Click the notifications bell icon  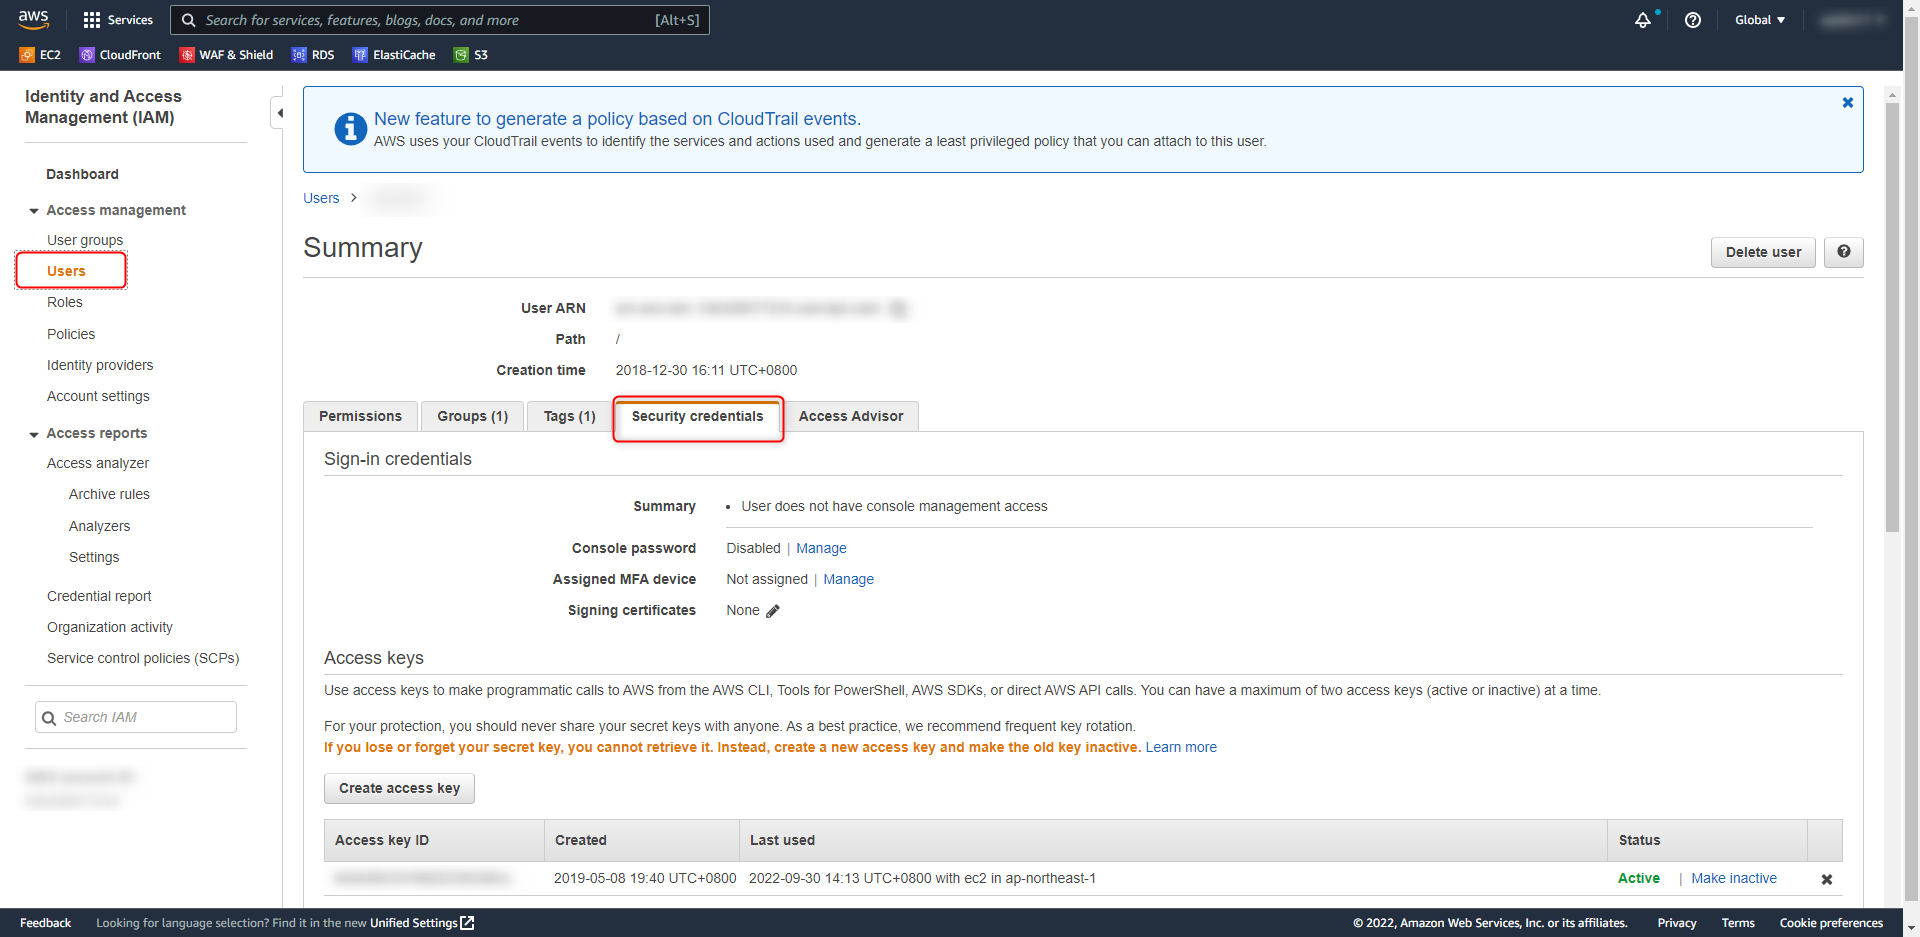[x=1643, y=20]
